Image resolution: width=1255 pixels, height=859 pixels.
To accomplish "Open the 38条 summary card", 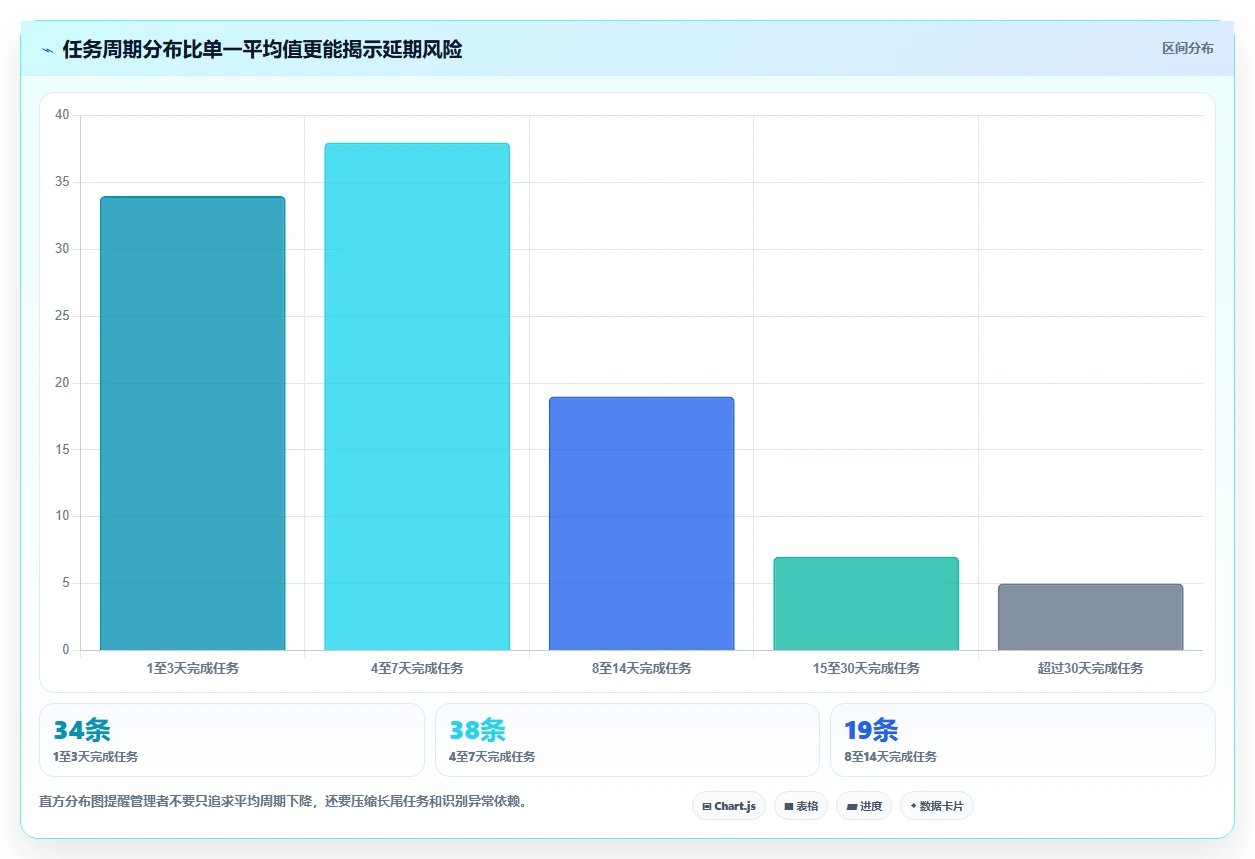I will 627,740.
